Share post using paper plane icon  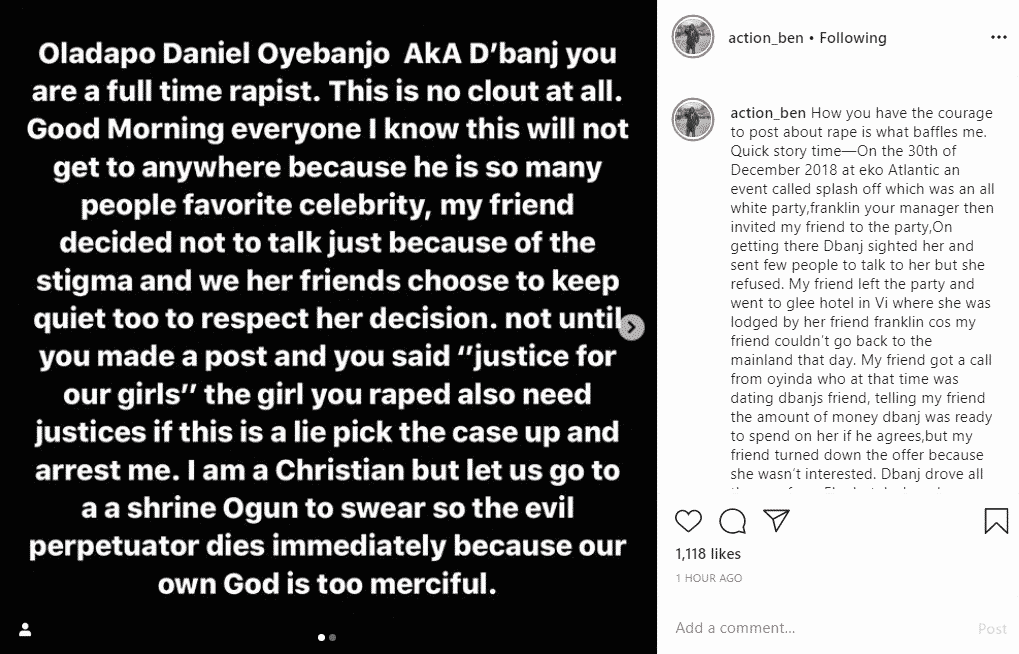pos(777,520)
